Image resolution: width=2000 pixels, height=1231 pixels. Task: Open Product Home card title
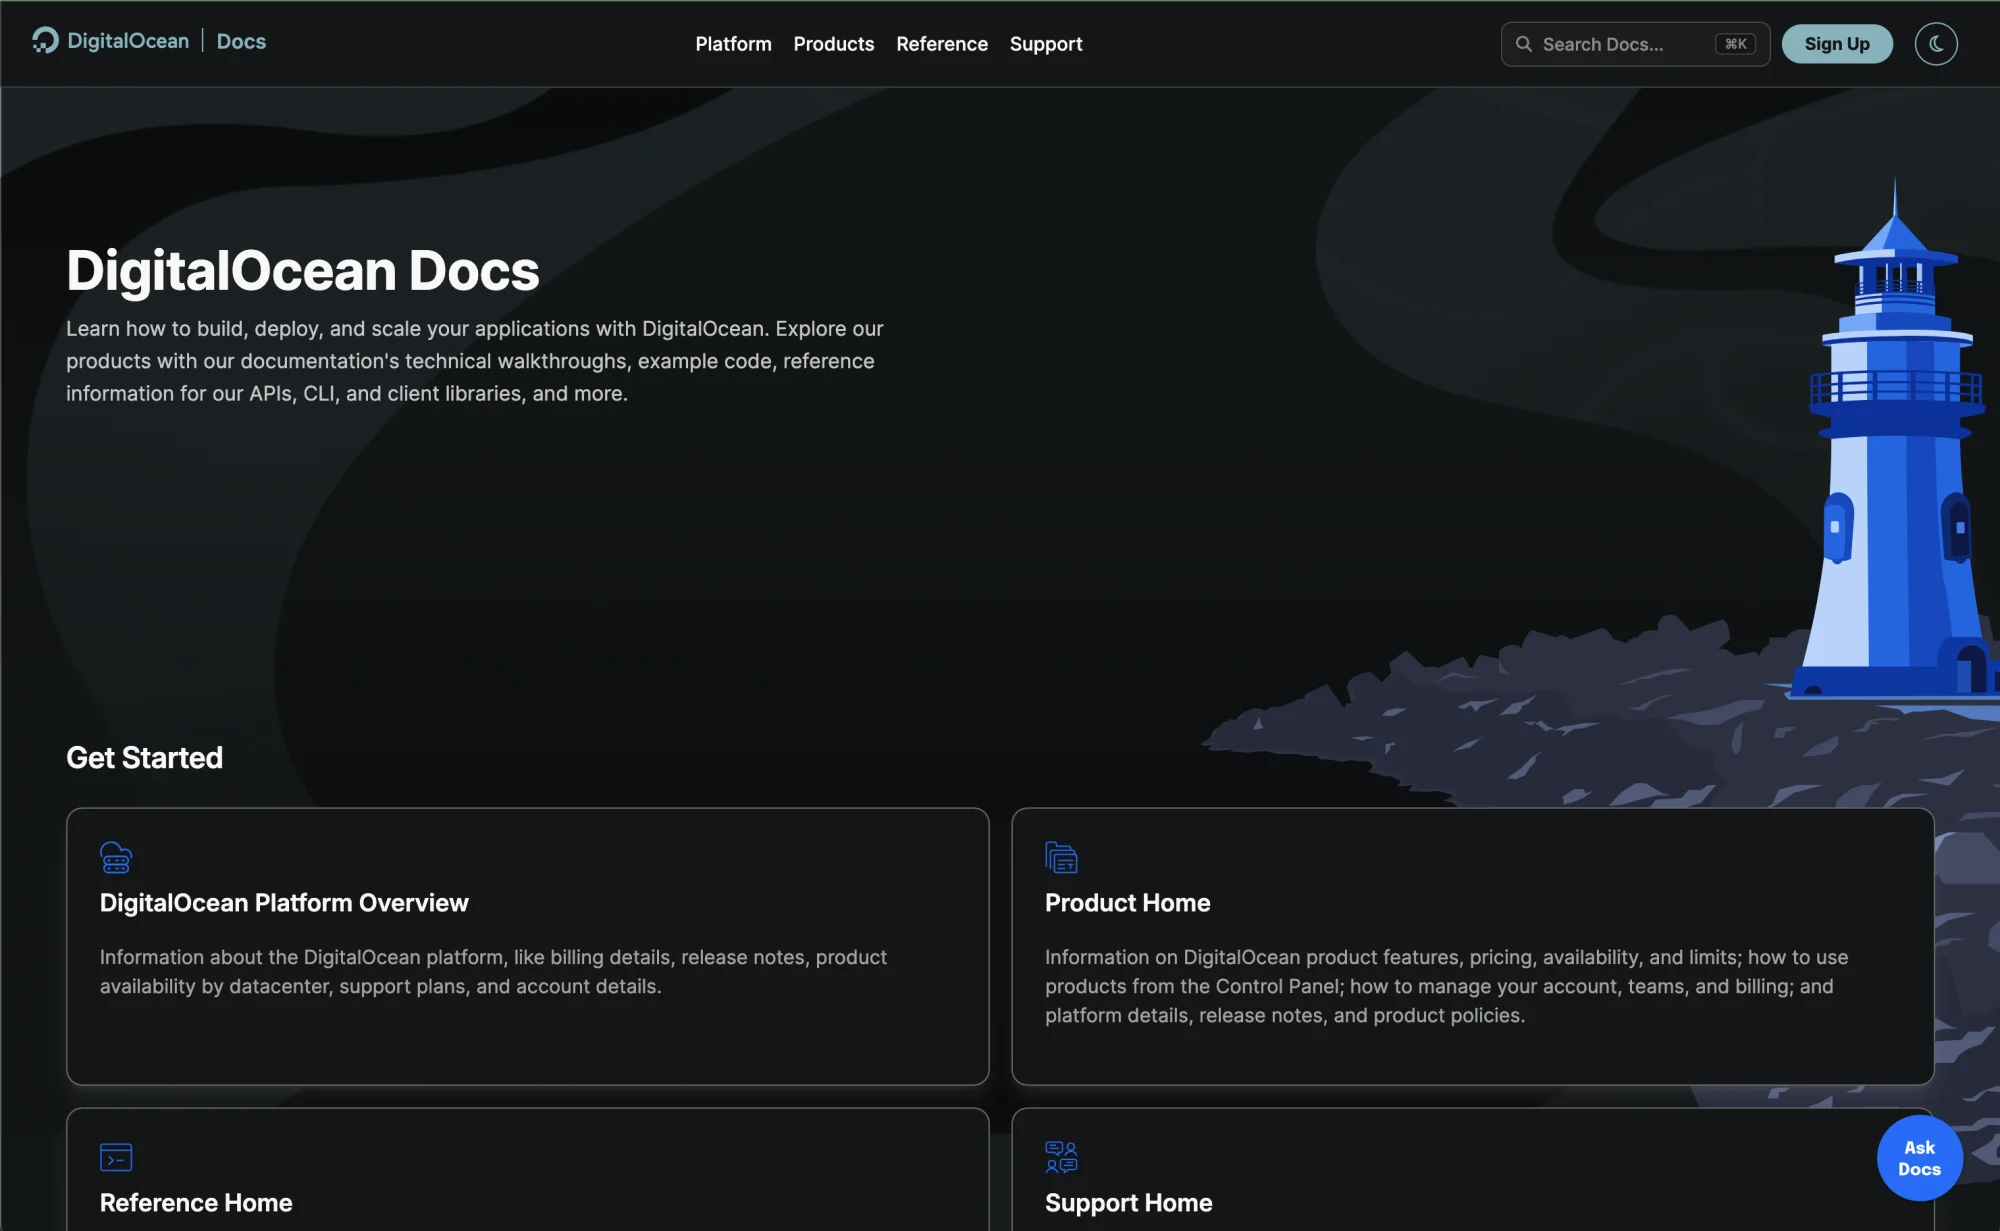coord(1127,903)
